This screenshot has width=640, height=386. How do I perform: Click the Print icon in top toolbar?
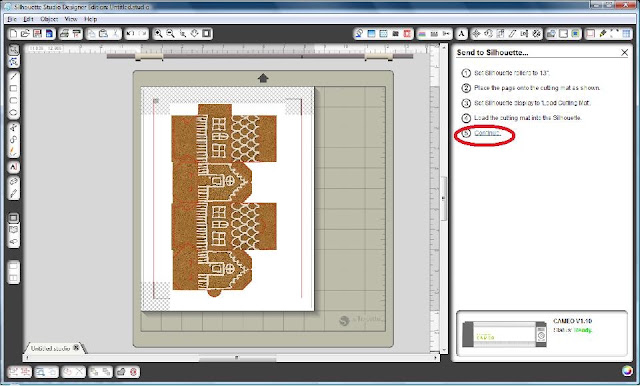(64, 33)
